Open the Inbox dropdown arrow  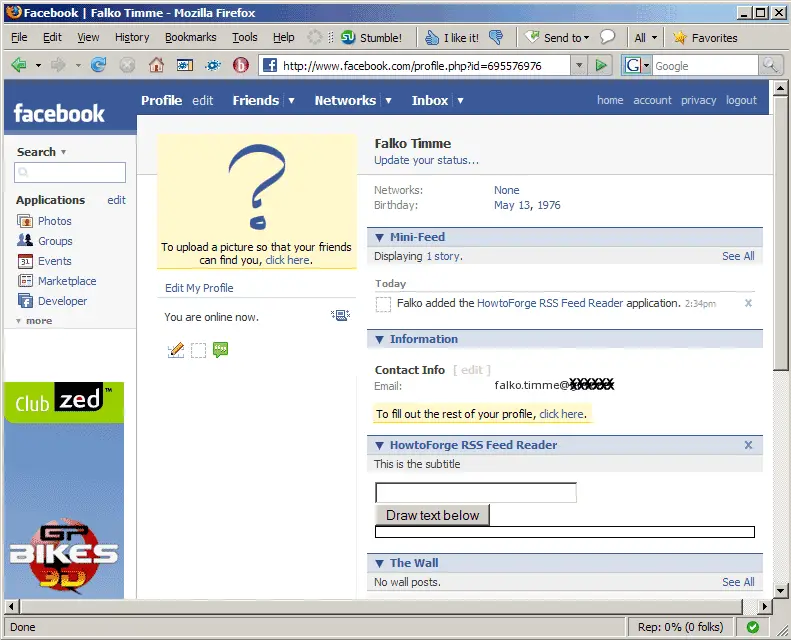pyautogui.click(x=460, y=100)
